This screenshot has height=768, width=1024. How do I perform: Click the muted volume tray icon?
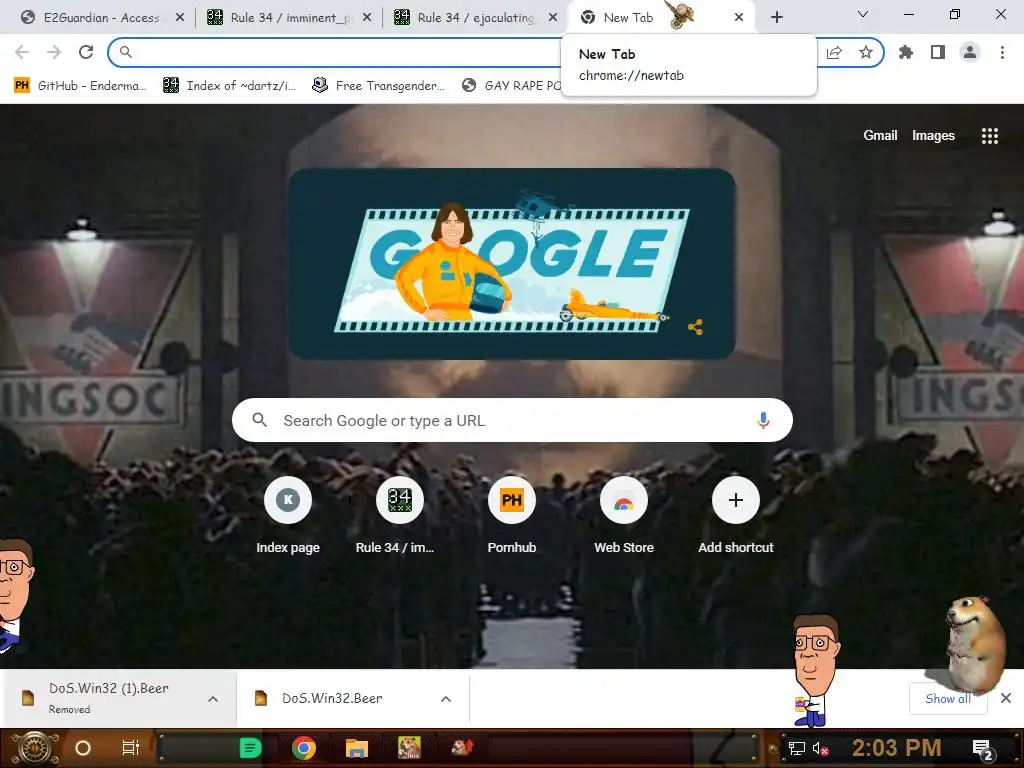820,748
